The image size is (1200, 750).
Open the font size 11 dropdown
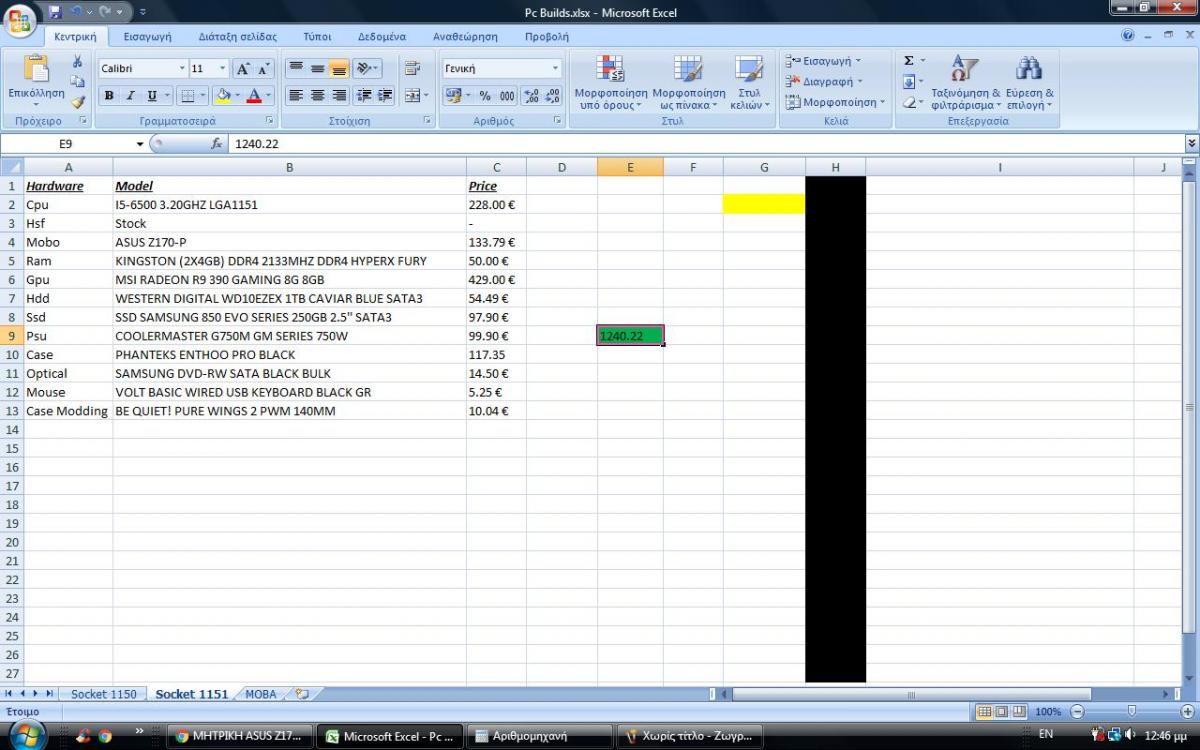[222, 69]
